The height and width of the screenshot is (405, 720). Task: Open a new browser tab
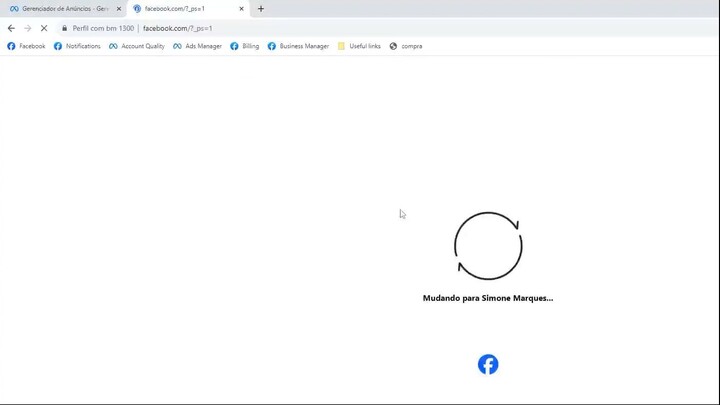click(261, 9)
